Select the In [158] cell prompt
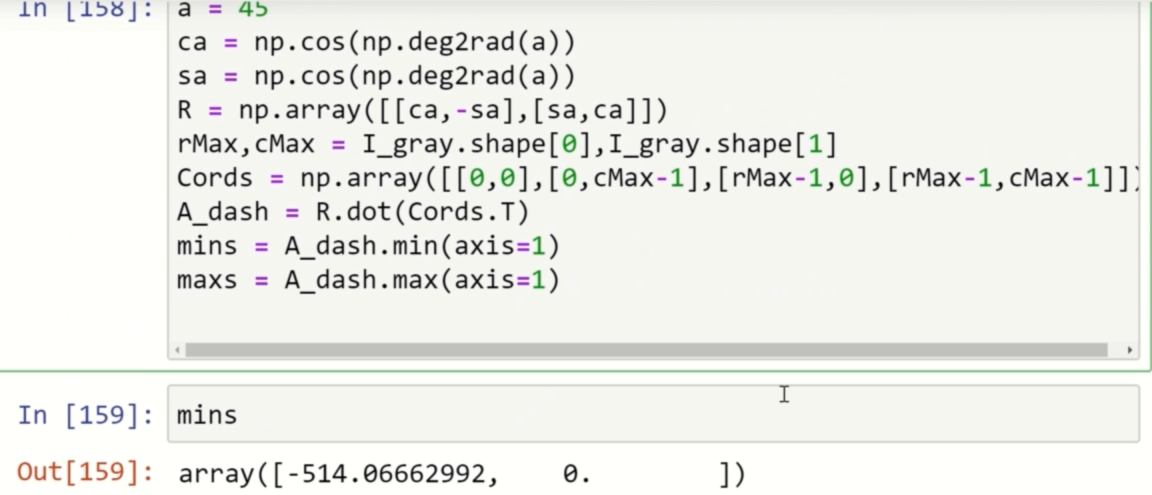 pyautogui.click(x=85, y=10)
